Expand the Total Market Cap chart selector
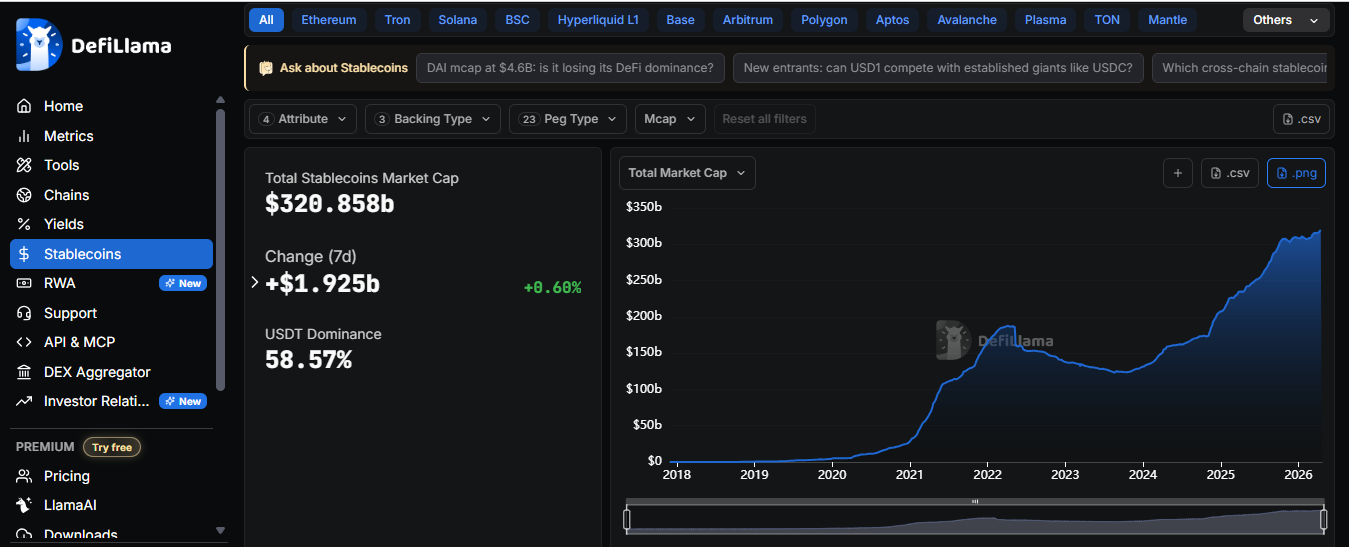This screenshot has width=1349, height=547. (687, 173)
